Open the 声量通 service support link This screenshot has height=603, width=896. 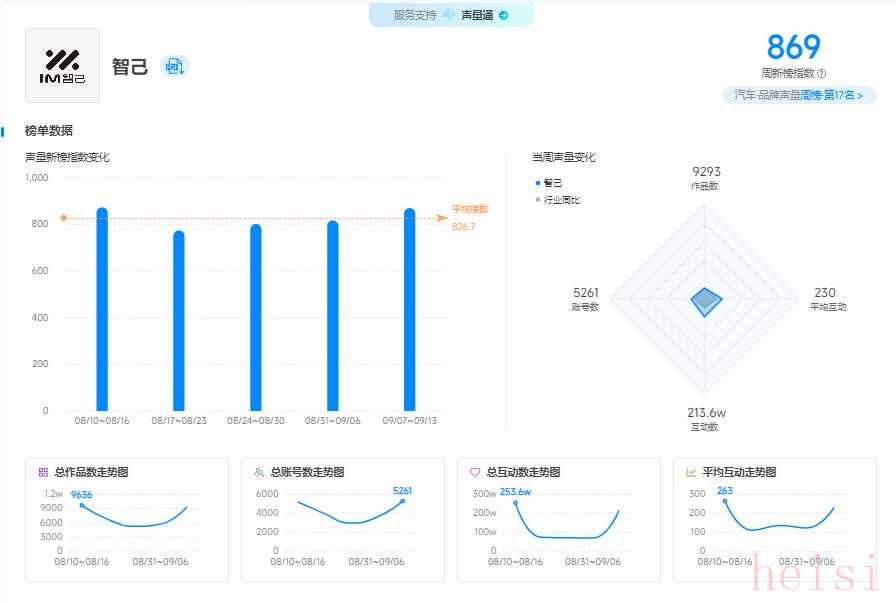[478, 15]
